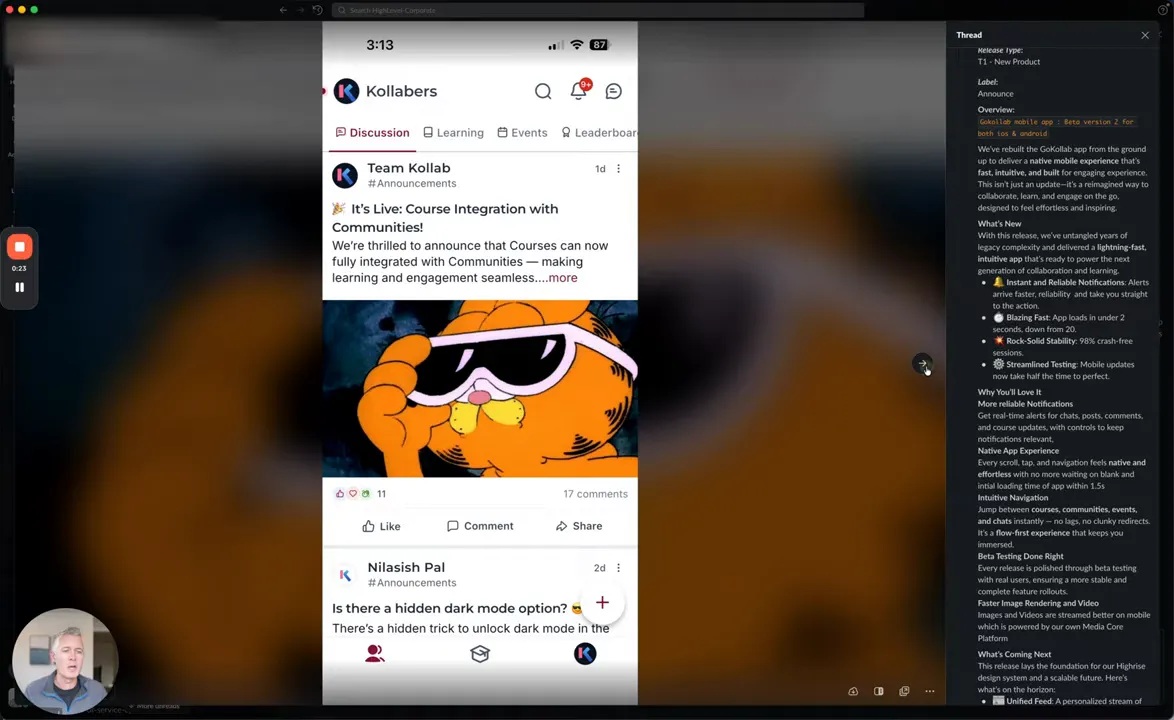Image resolution: width=1174 pixels, height=720 pixels.
Task: Click the Search HighLevel Corporate field
Action: coord(597,10)
